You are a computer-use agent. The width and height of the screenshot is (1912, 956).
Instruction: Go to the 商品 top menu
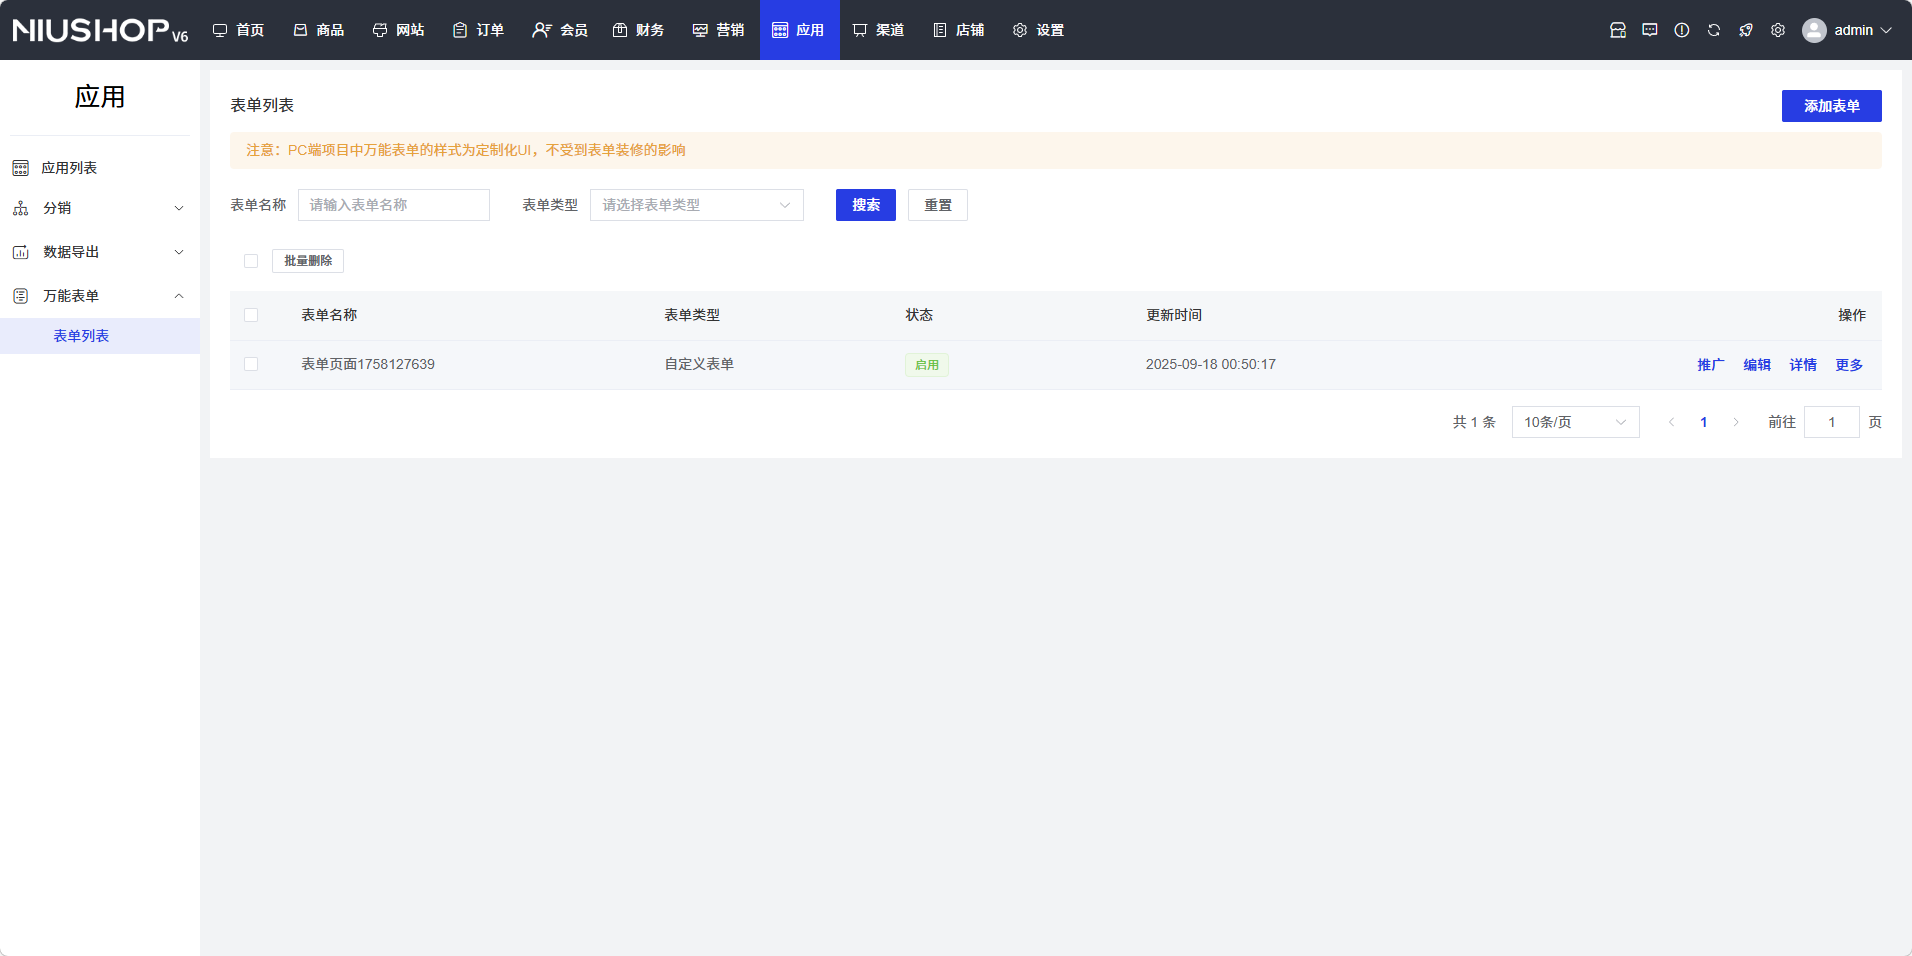click(319, 30)
